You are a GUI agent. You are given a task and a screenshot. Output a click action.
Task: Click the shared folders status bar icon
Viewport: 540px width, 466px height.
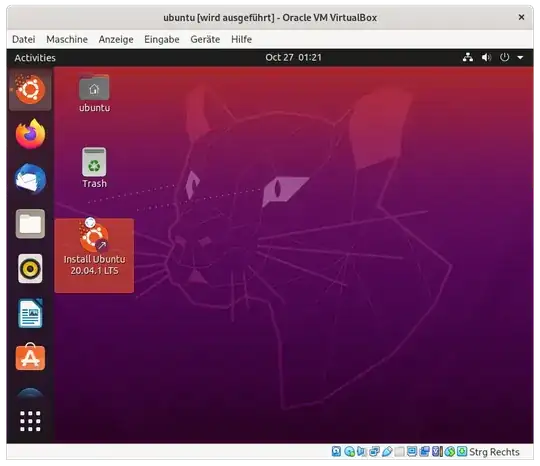pyautogui.click(x=399, y=452)
